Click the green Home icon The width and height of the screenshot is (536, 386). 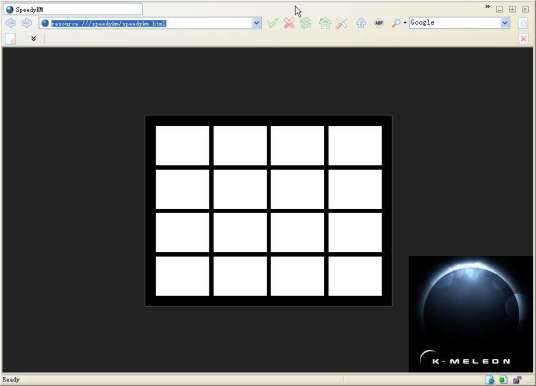tap(325, 23)
